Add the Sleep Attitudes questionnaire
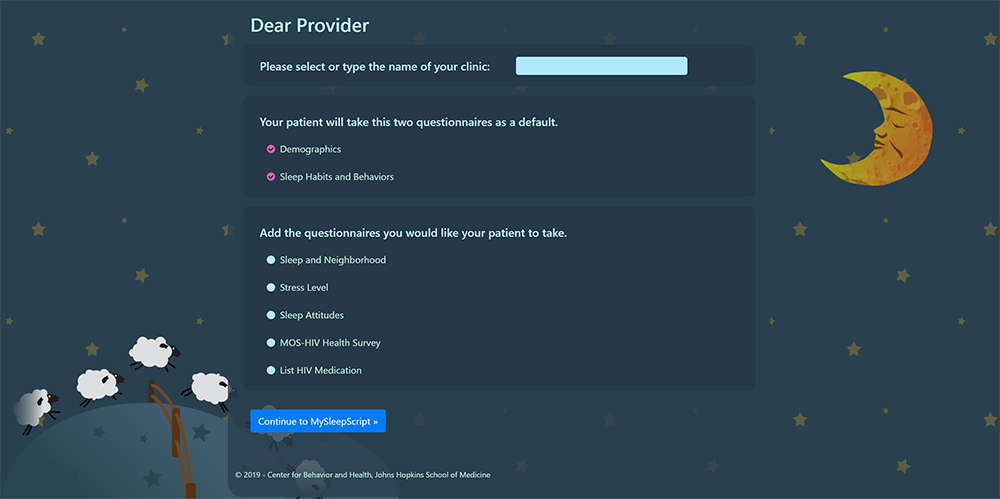Image resolution: width=1000 pixels, height=499 pixels. [x=271, y=315]
